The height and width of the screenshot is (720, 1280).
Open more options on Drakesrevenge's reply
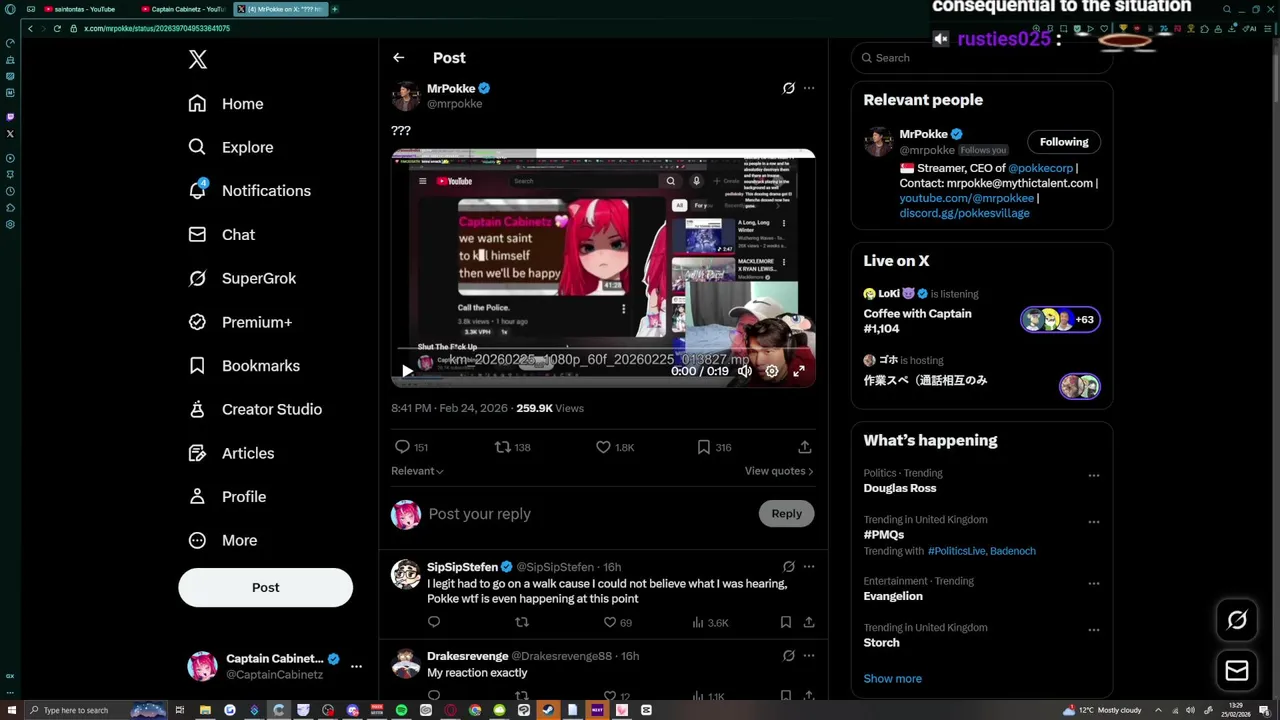pos(809,656)
